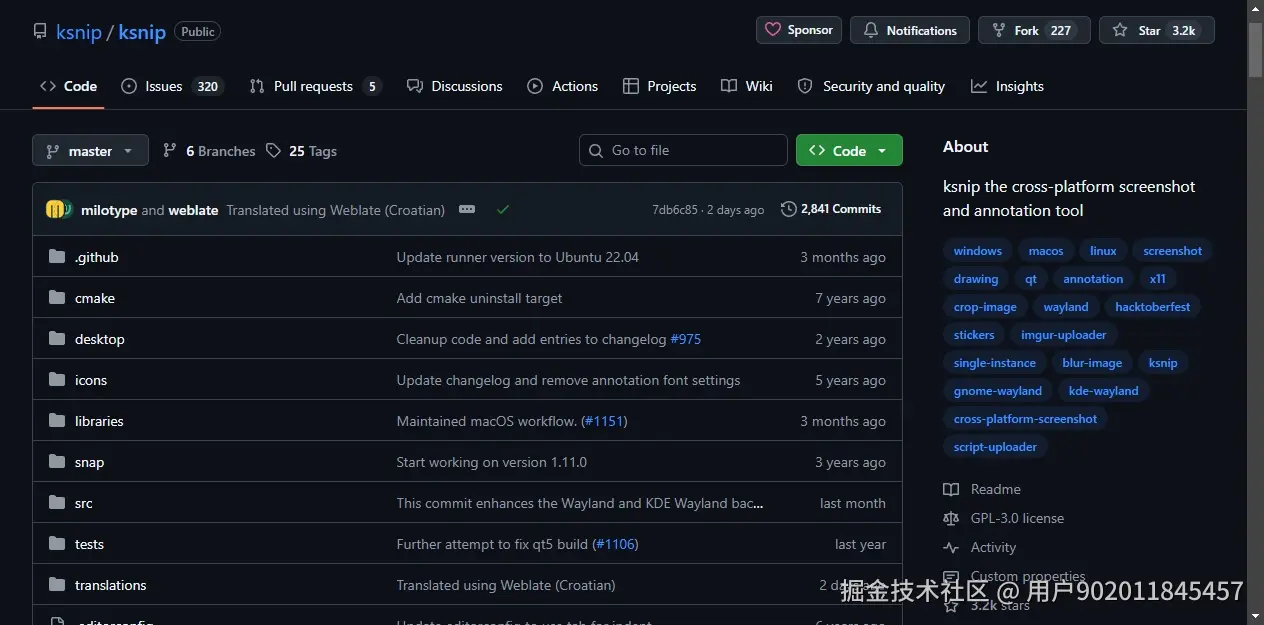Screen dimensions: 1264x625
Task: Select the annotation topic tag
Action: point(1093,279)
